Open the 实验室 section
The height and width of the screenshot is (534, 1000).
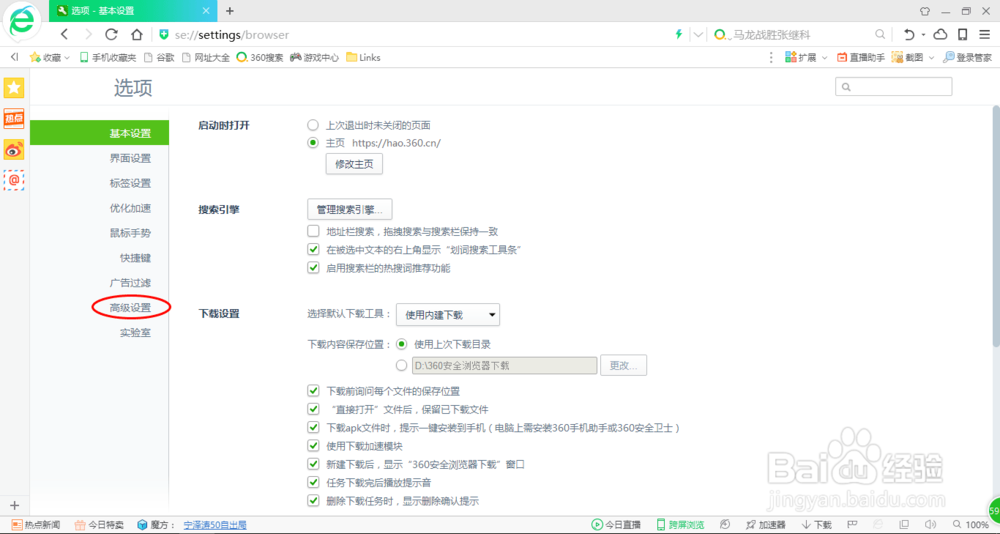coord(135,332)
